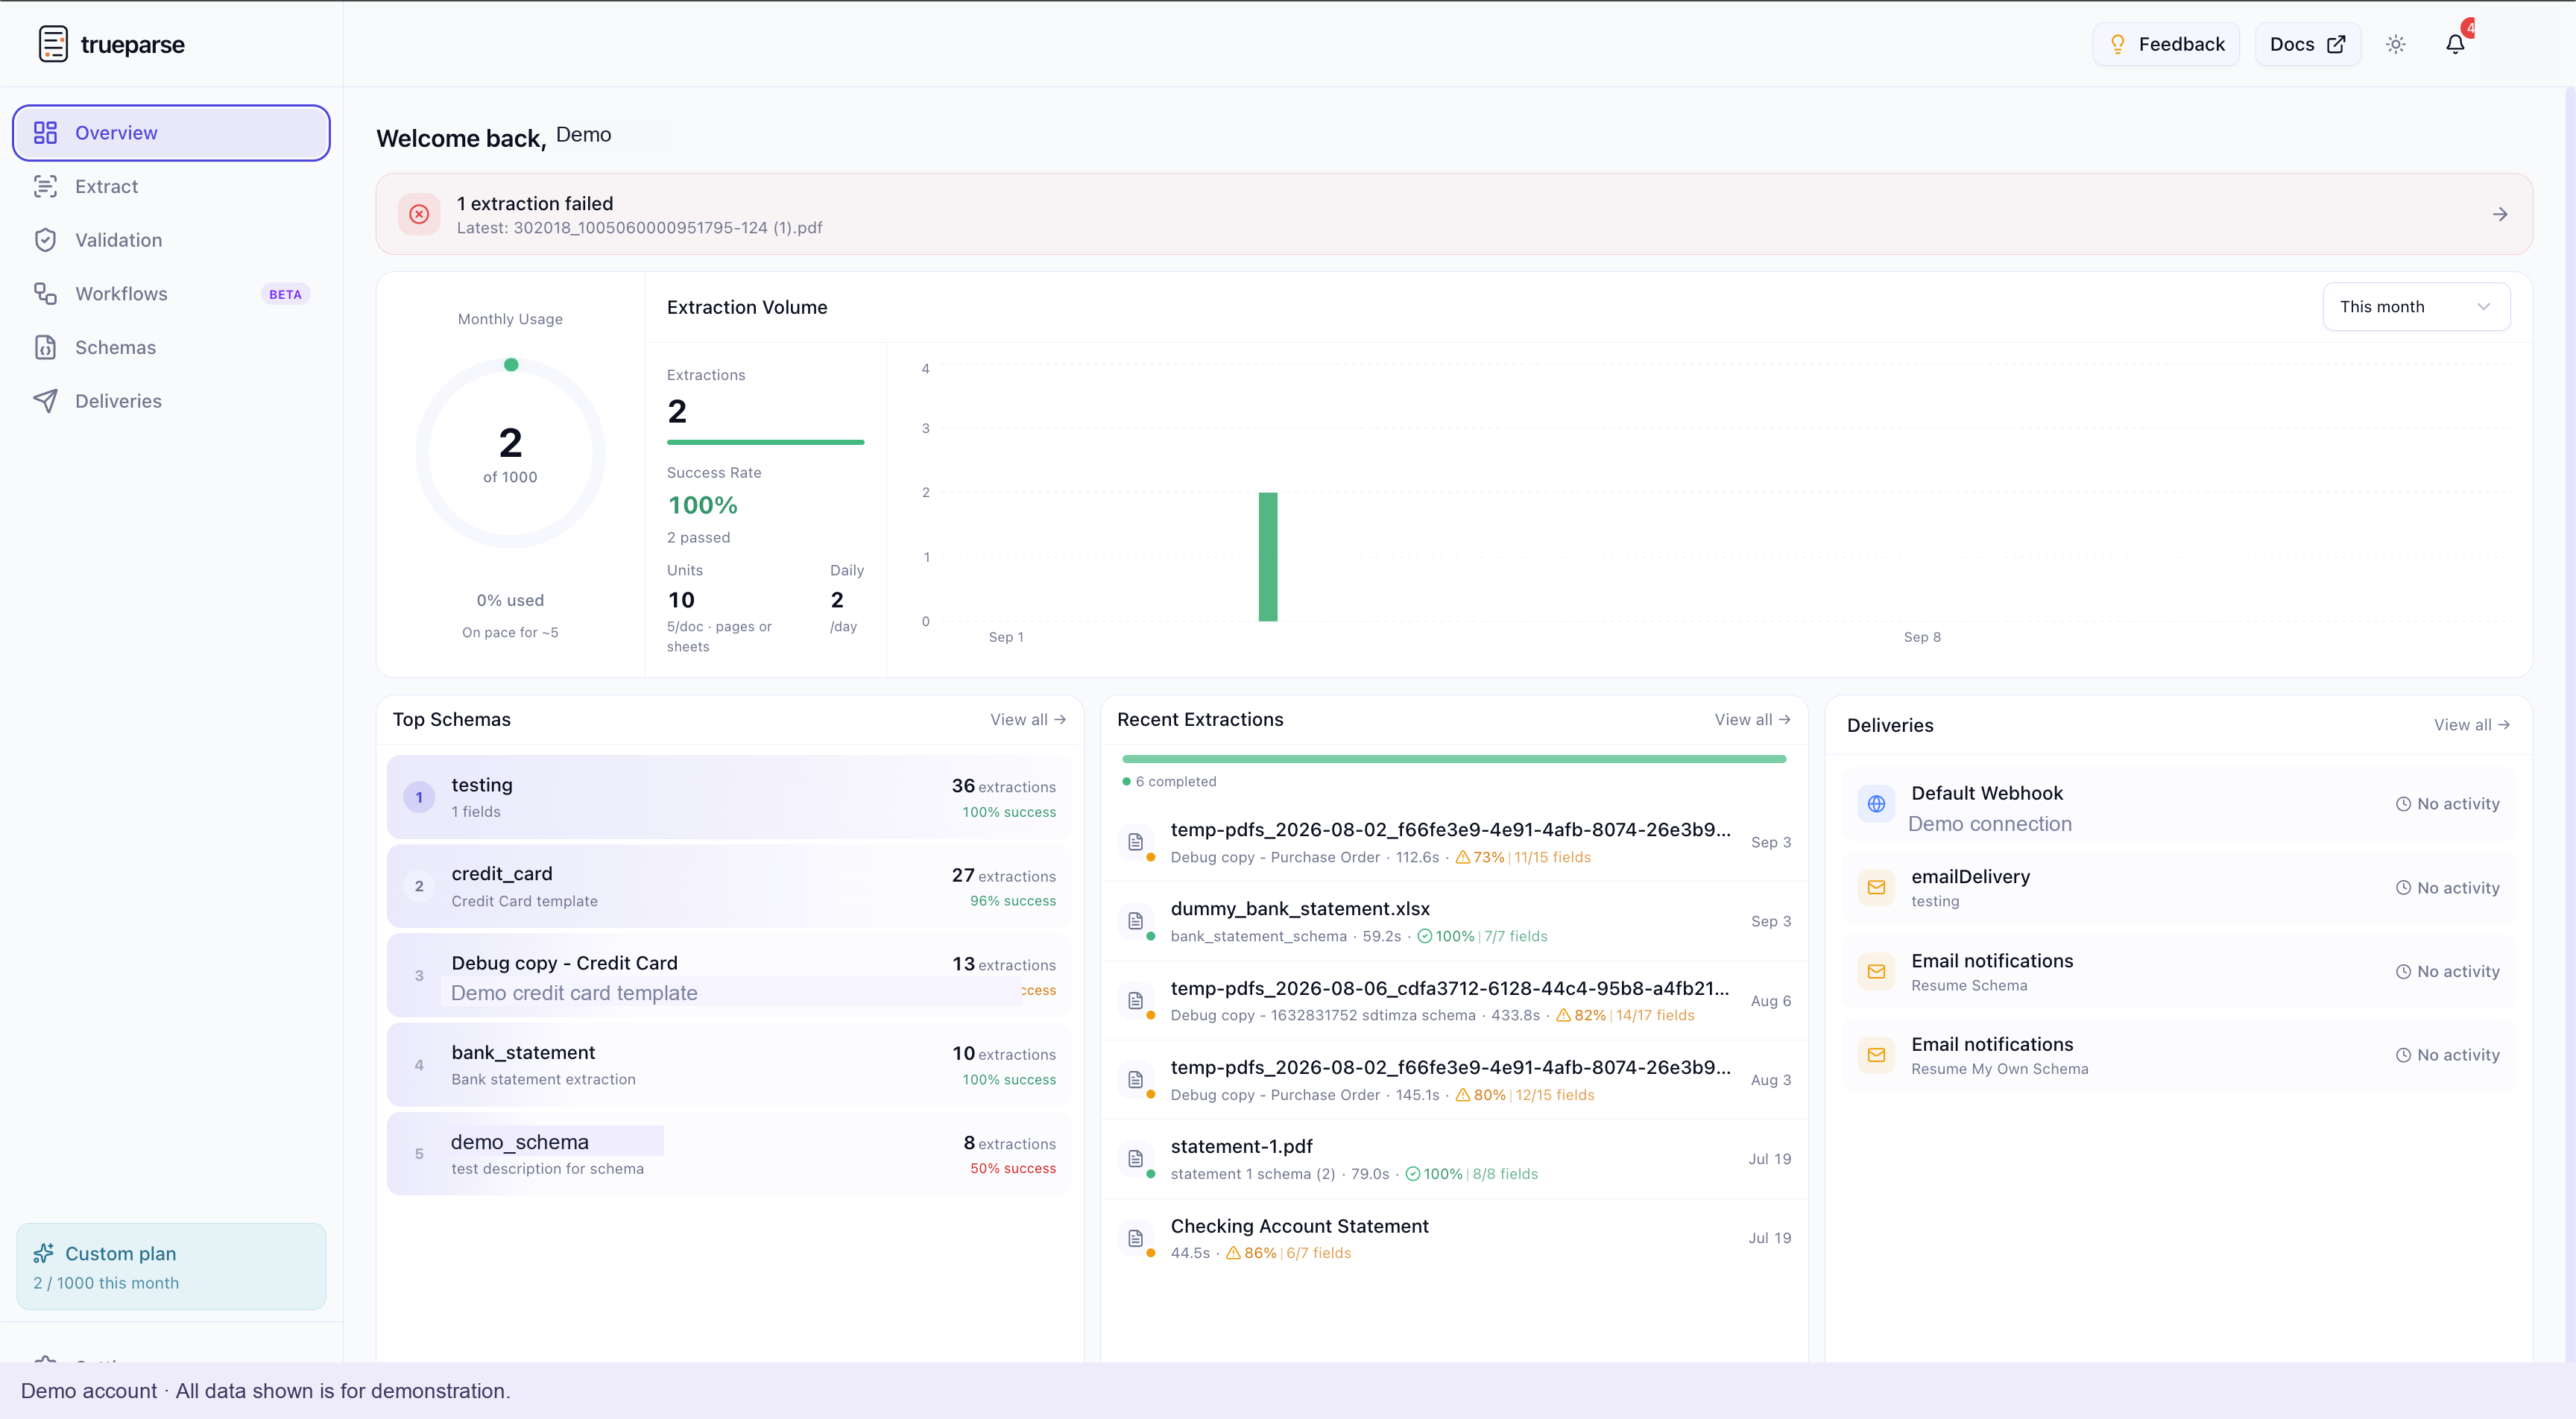Open emailDelivery testing delivery
Image resolution: width=2576 pixels, height=1419 pixels.
2178,888
